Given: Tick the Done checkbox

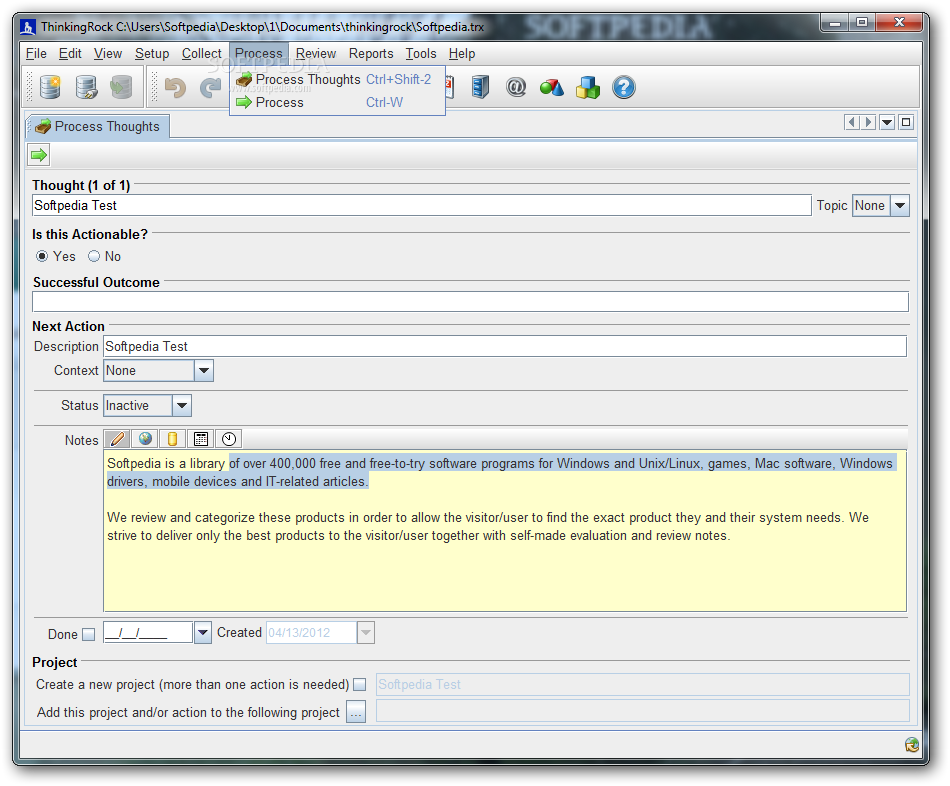Looking at the screenshot, I should pos(88,634).
